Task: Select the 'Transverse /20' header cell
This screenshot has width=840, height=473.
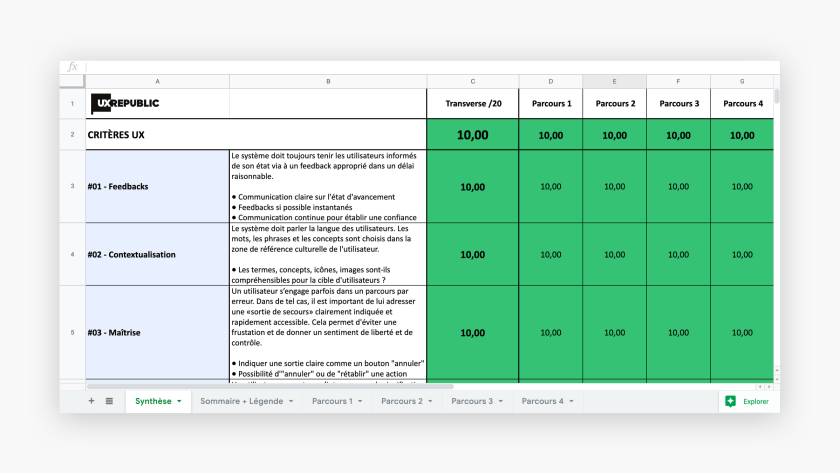Action: pyautogui.click(x=472, y=103)
